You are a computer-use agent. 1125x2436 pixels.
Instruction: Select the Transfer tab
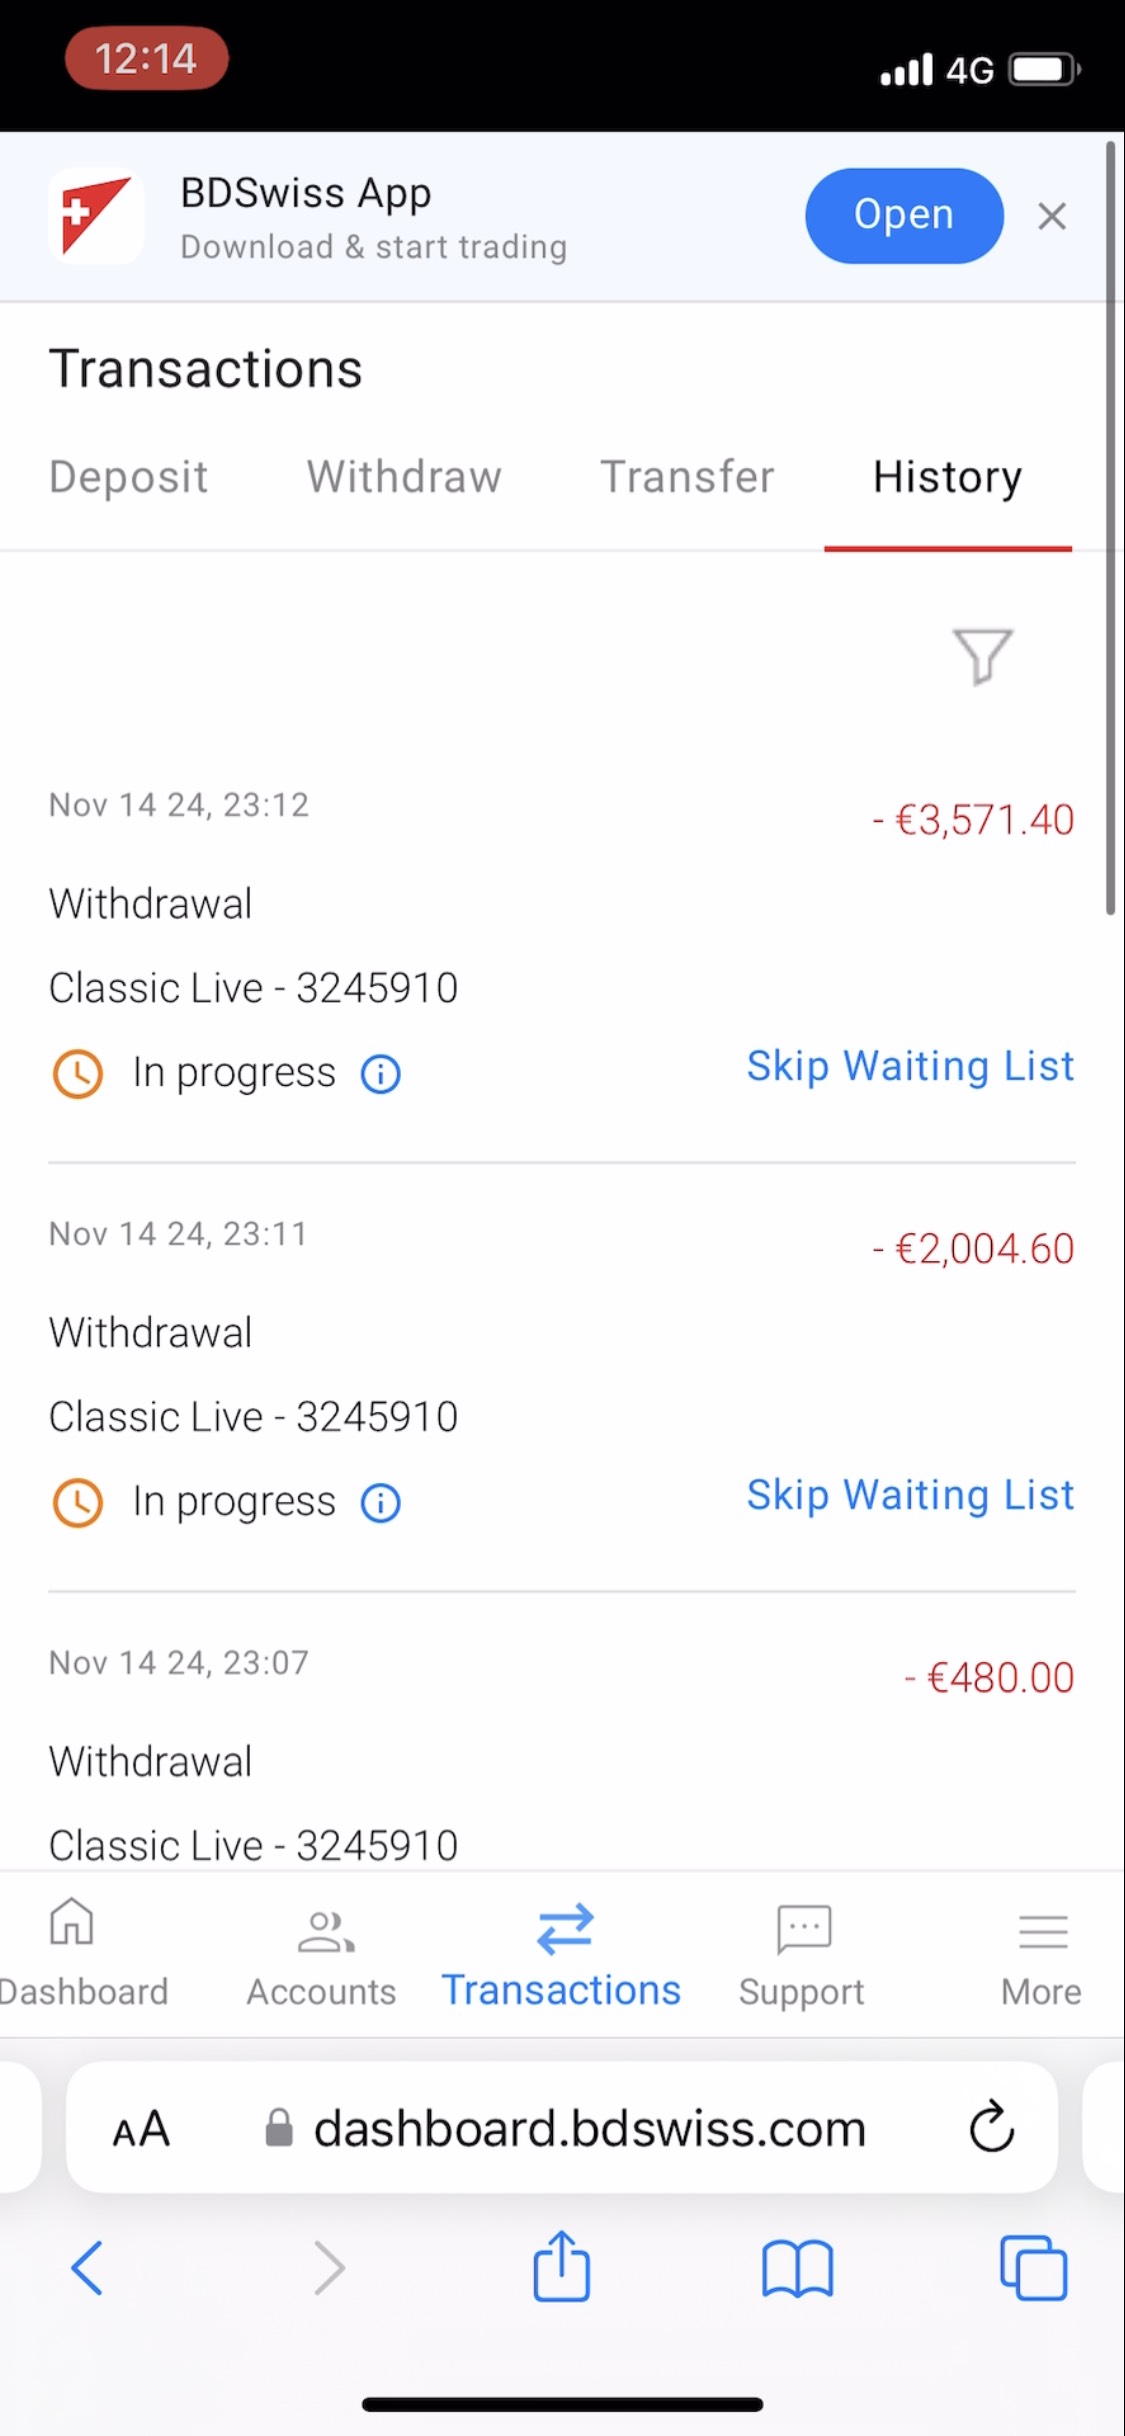(x=687, y=477)
